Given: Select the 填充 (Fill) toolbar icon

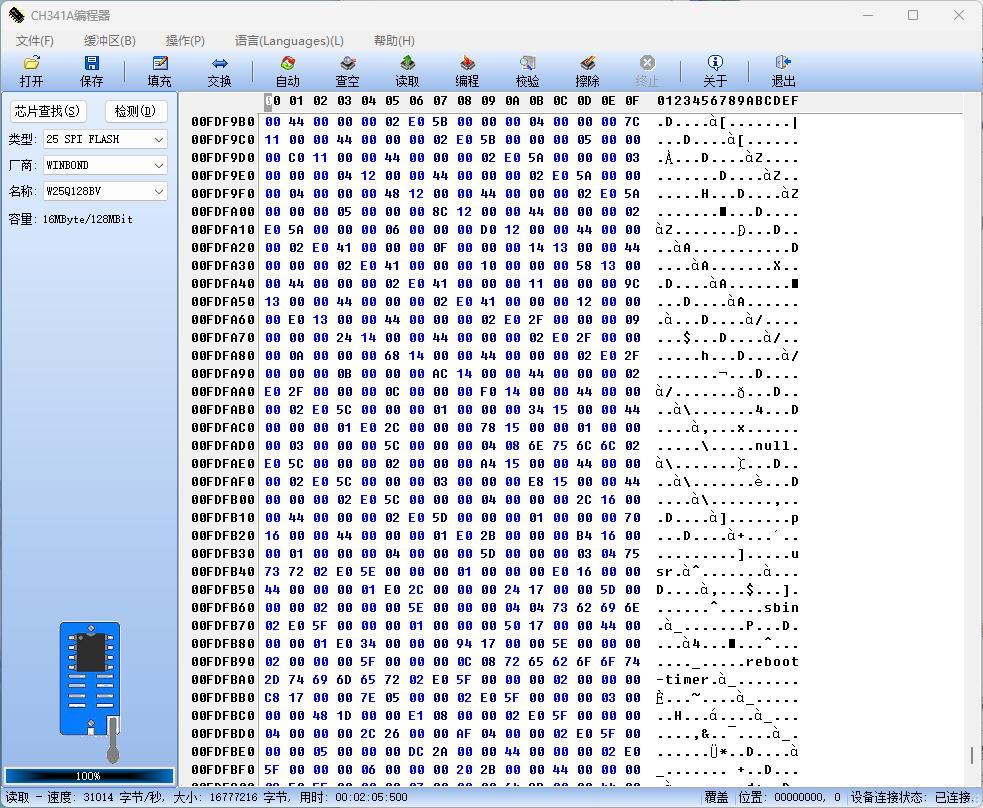Looking at the screenshot, I should click(x=159, y=63).
